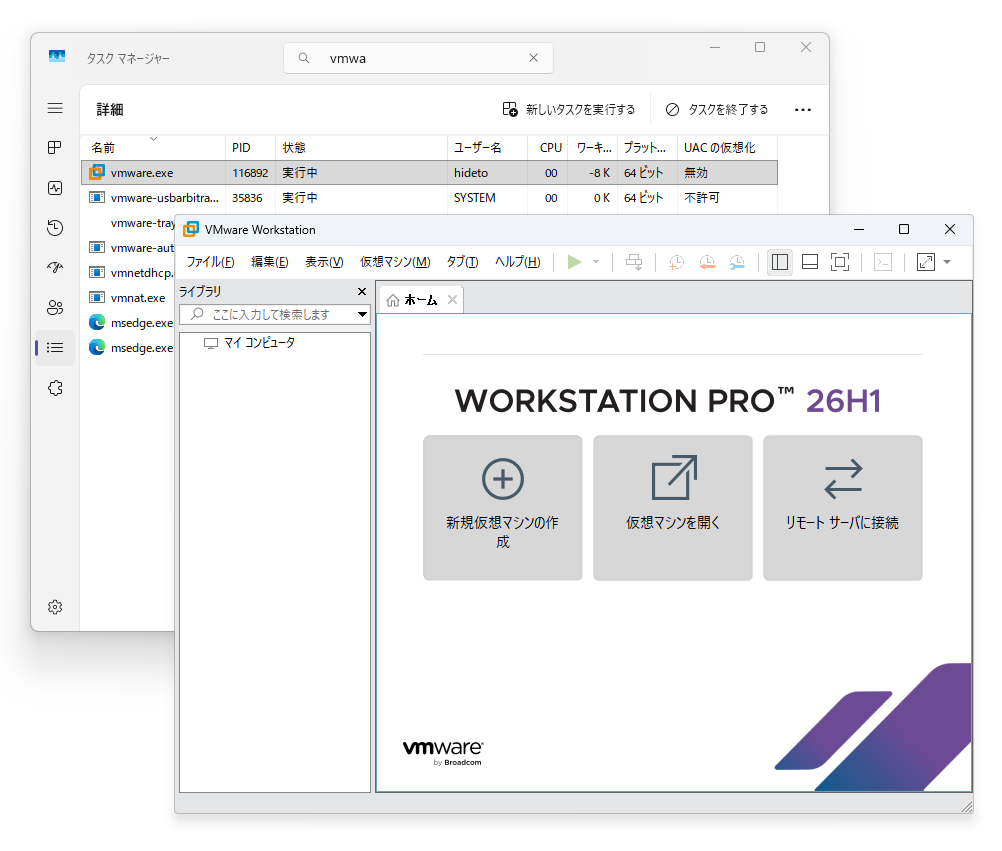
Task: Sort by 状態 column header
Action: pos(361,148)
